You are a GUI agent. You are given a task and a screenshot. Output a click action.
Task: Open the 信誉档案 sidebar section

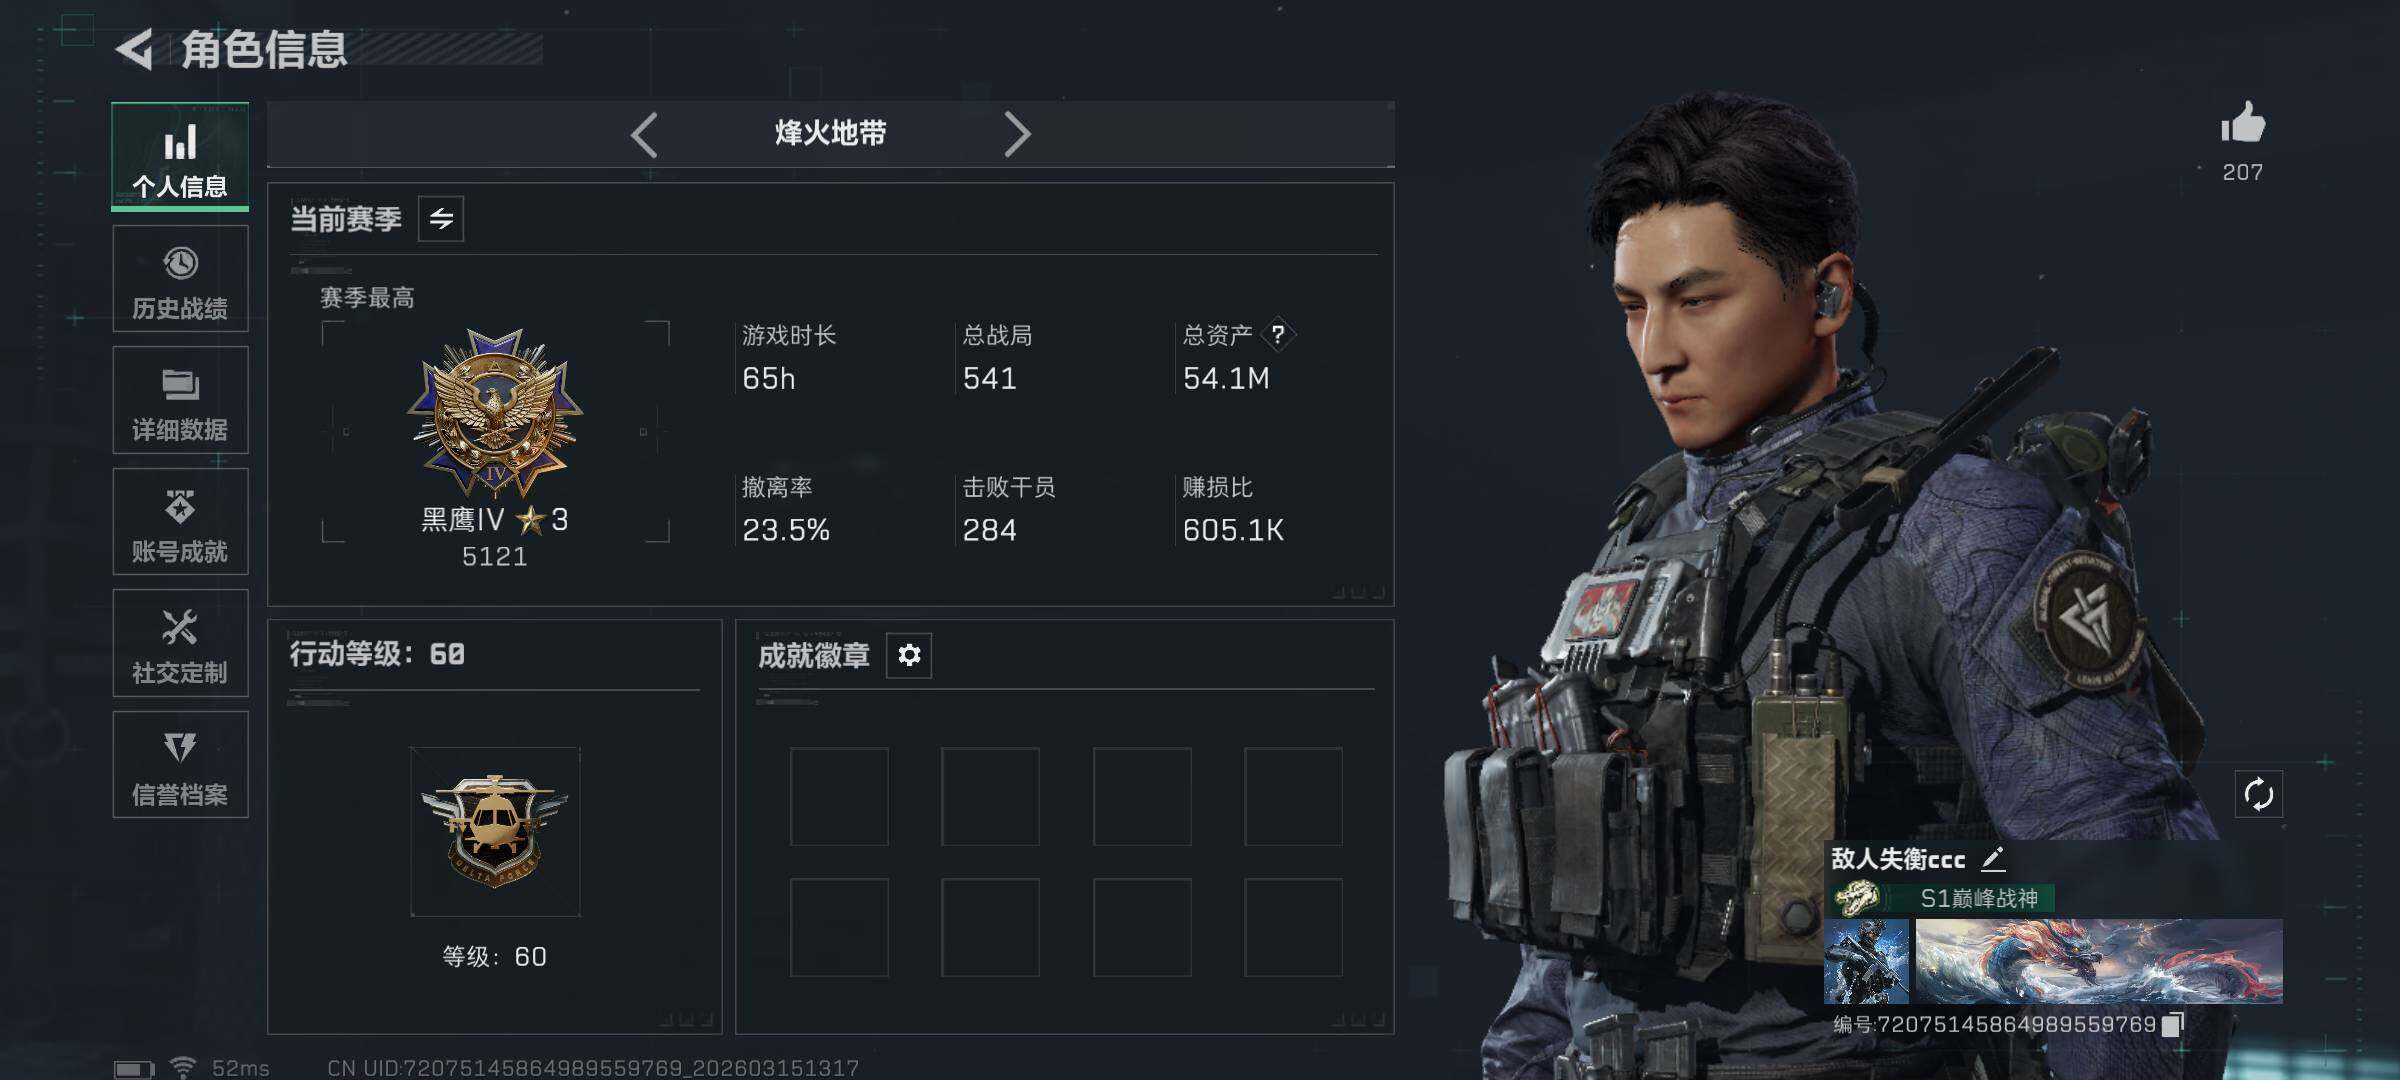(180, 765)
